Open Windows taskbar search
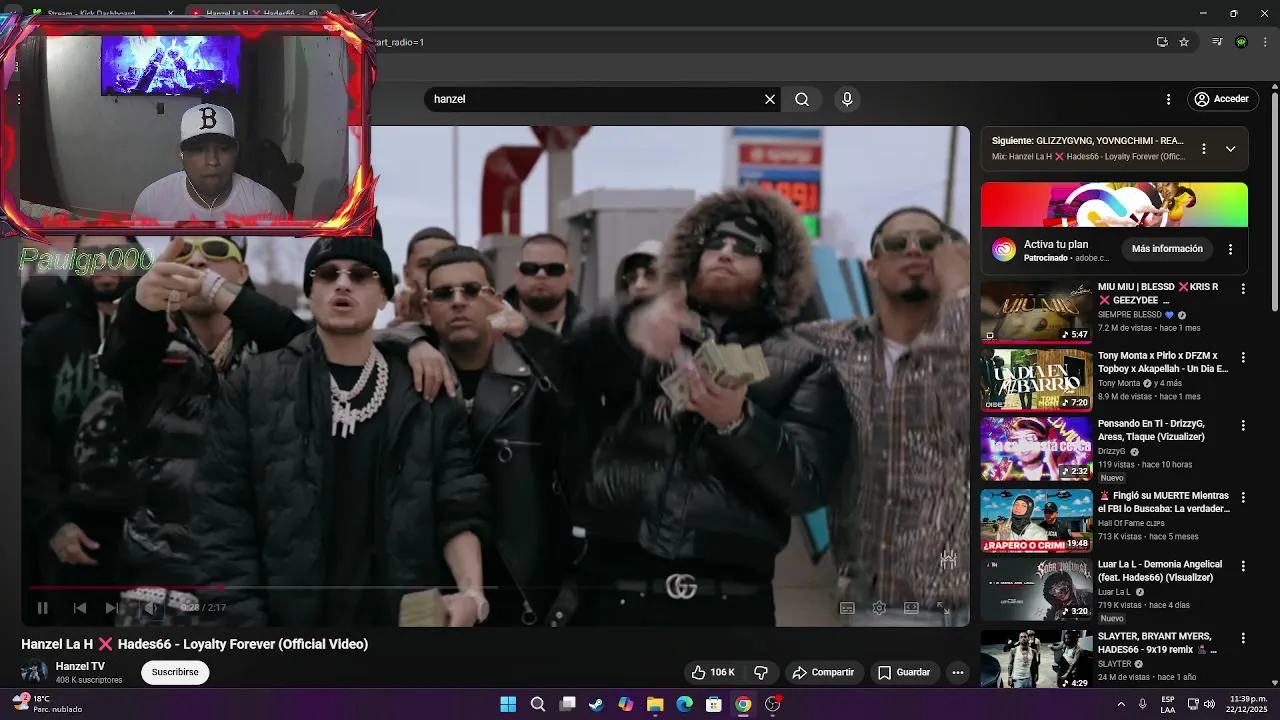Image resolution: width=1280 pixels, height=720 pixels. (538, 704)
